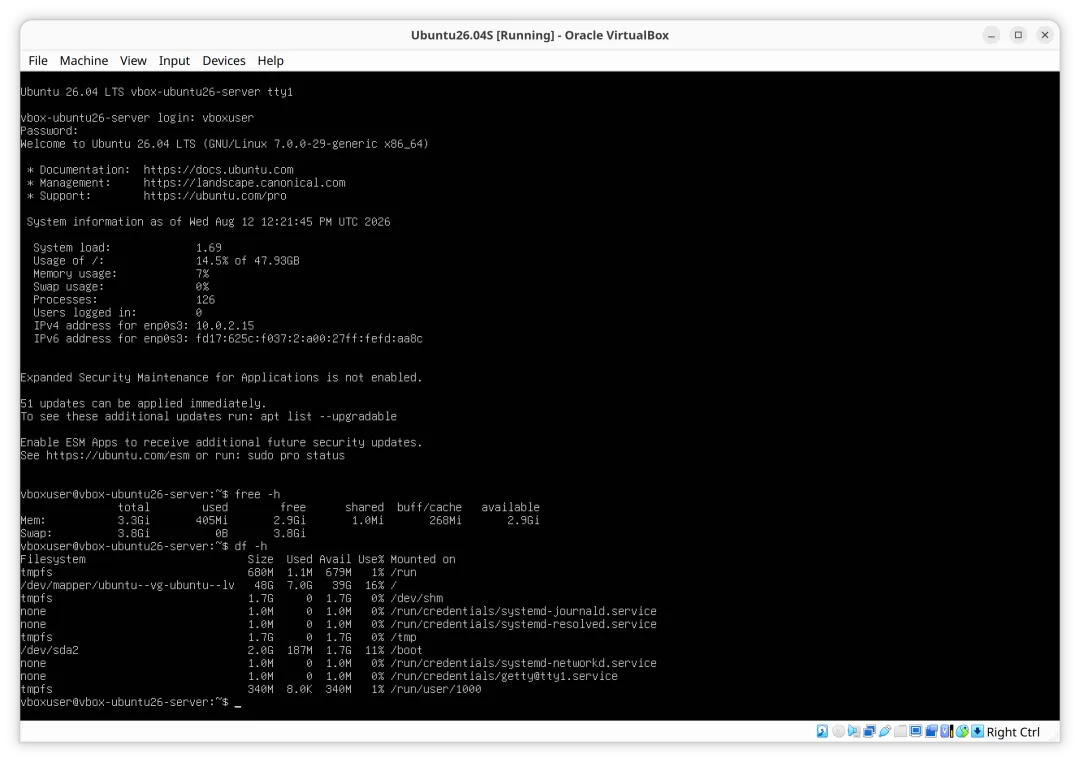The width and height of the screenshot is (1080, 762).
Task: Click the 'Mounted on' column header
Action: tap(423, 559)
